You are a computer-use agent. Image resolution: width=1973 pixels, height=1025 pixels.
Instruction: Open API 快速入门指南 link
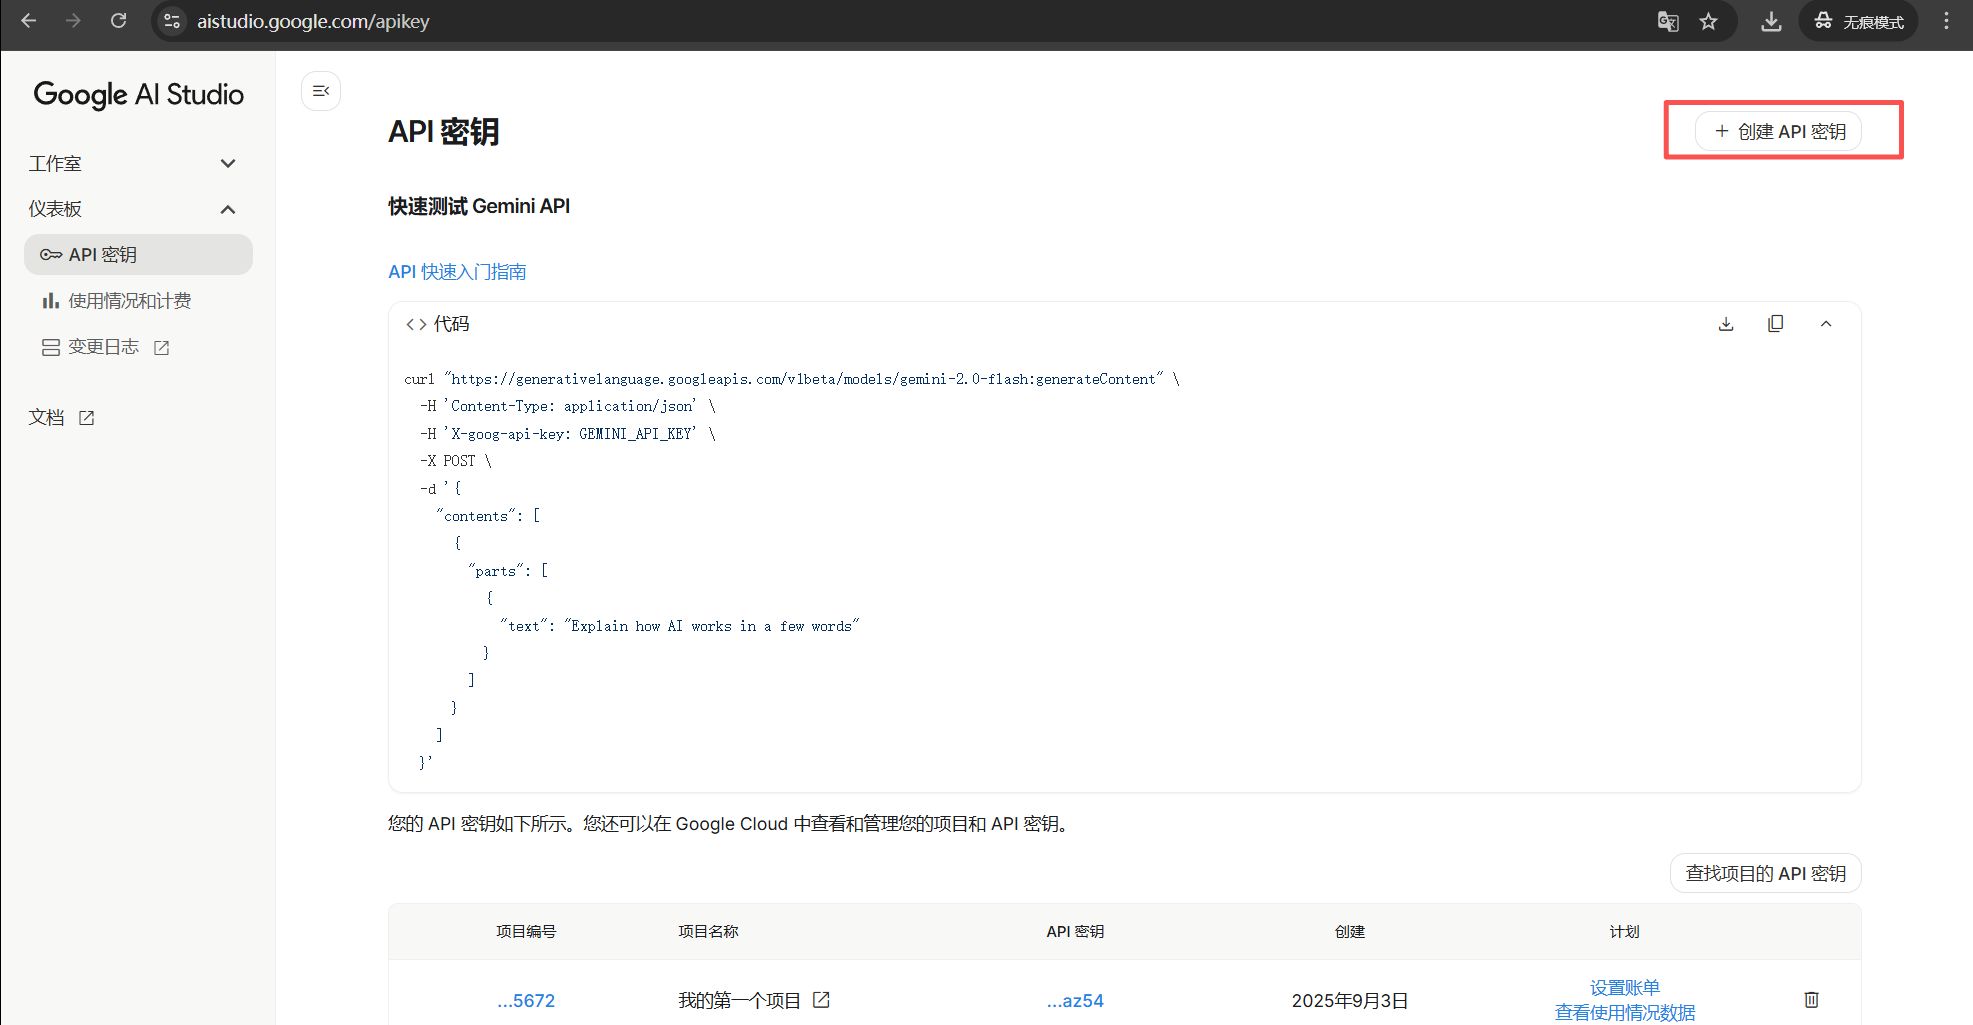(457, 272)
